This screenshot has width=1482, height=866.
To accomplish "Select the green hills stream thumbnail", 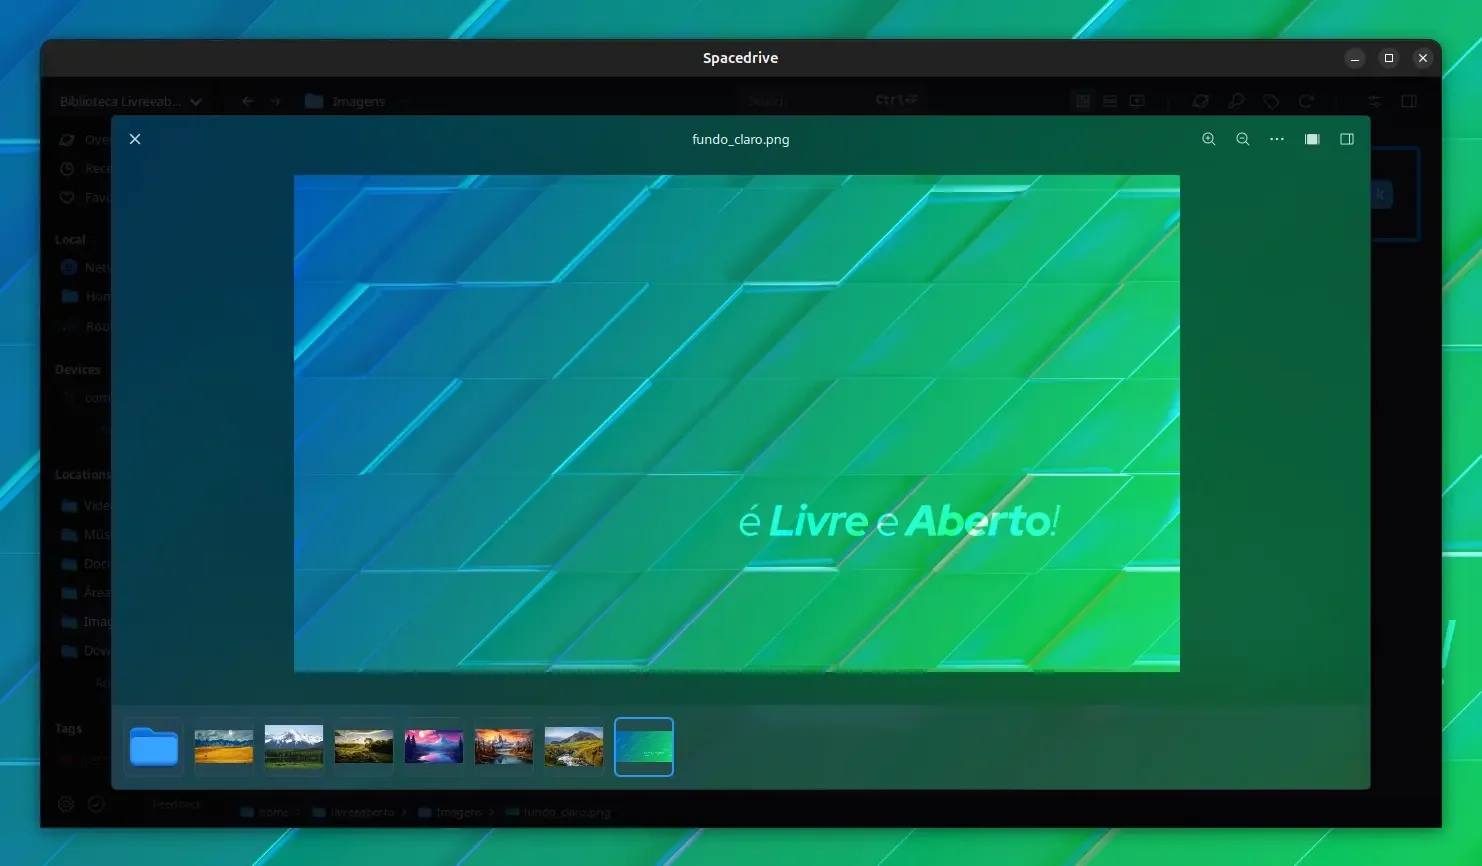I will click(x=574, y=747).
